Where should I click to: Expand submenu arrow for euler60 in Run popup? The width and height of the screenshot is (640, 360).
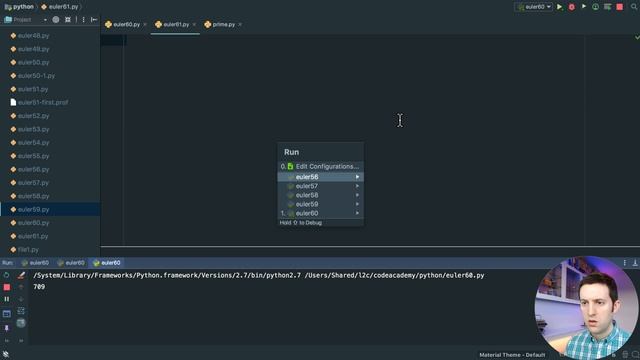click(x=357, y=213)
